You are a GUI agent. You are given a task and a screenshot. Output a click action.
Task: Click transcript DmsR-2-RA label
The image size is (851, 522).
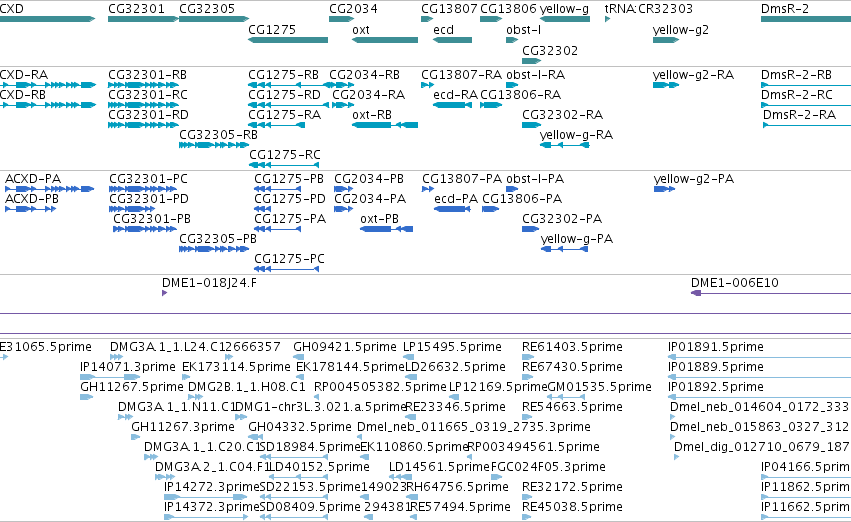799,114
